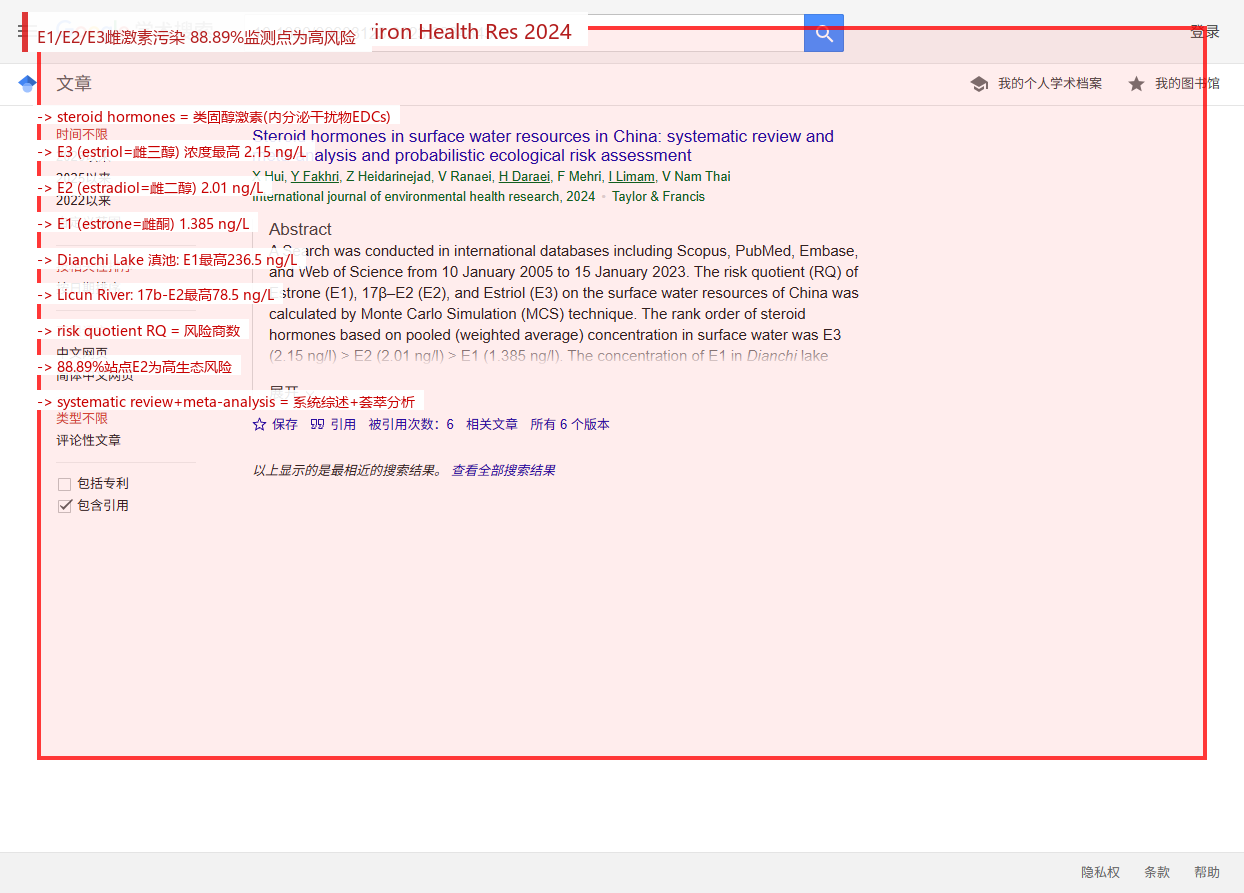The height and width of the screenshot is (893, 1244).
Task: Open author Y Fakhri's profile
Action: click(x=315, y=176)
